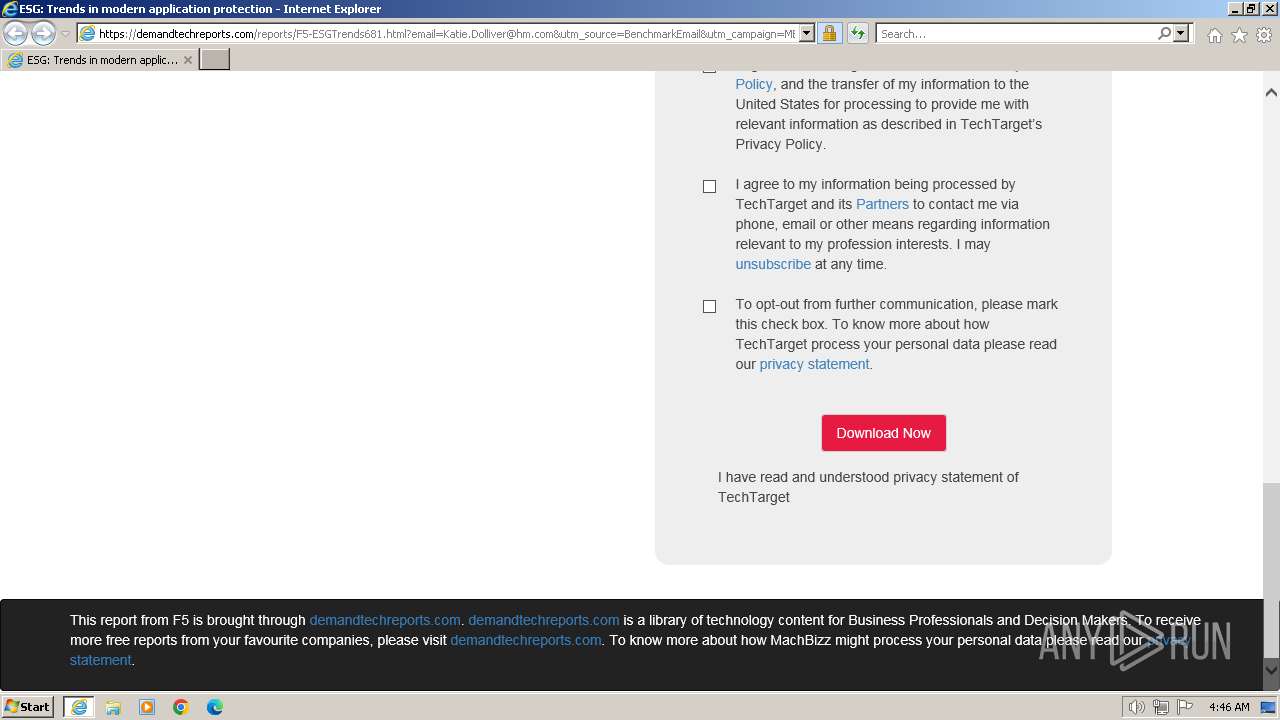Click the security lock icon

click(829, 34)
